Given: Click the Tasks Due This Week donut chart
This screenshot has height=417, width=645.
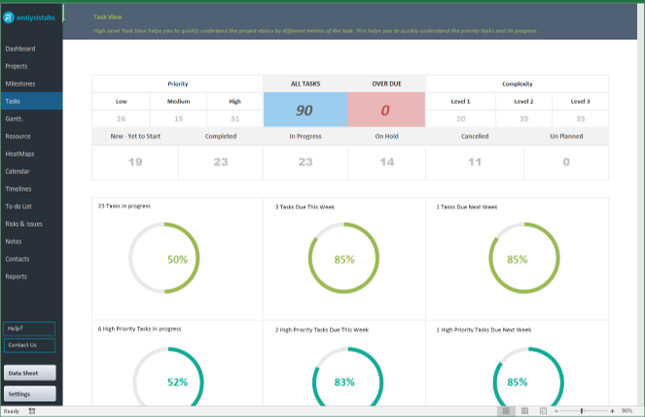Looking at the screenshot, I should pos(344,258).
